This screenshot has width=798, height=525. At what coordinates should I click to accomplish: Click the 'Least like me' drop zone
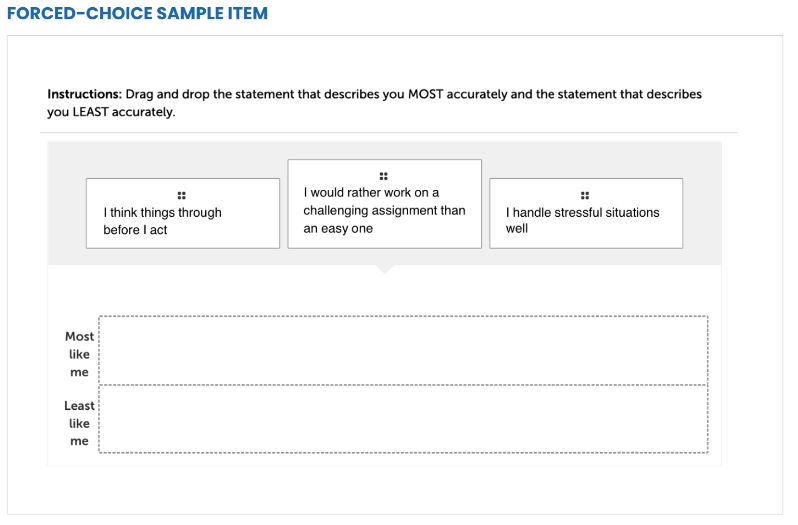click(x=403, y=419)
